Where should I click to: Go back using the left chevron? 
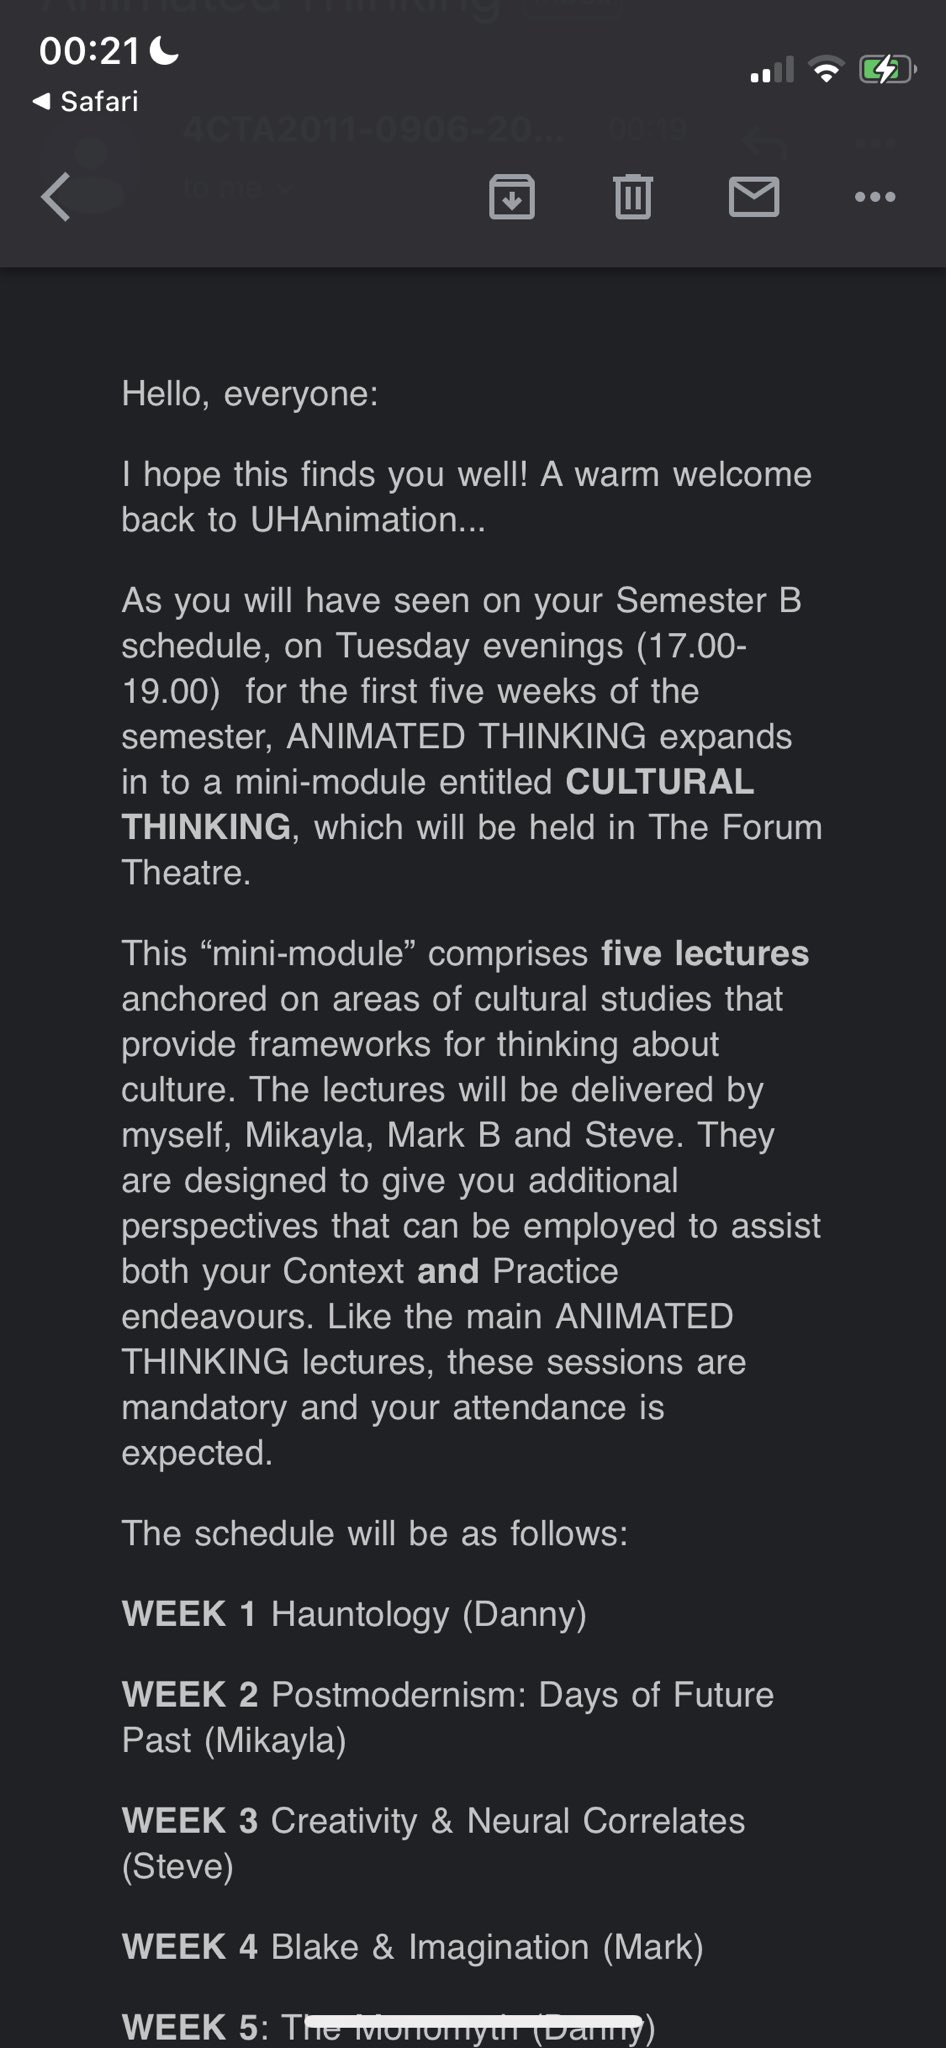56,196
